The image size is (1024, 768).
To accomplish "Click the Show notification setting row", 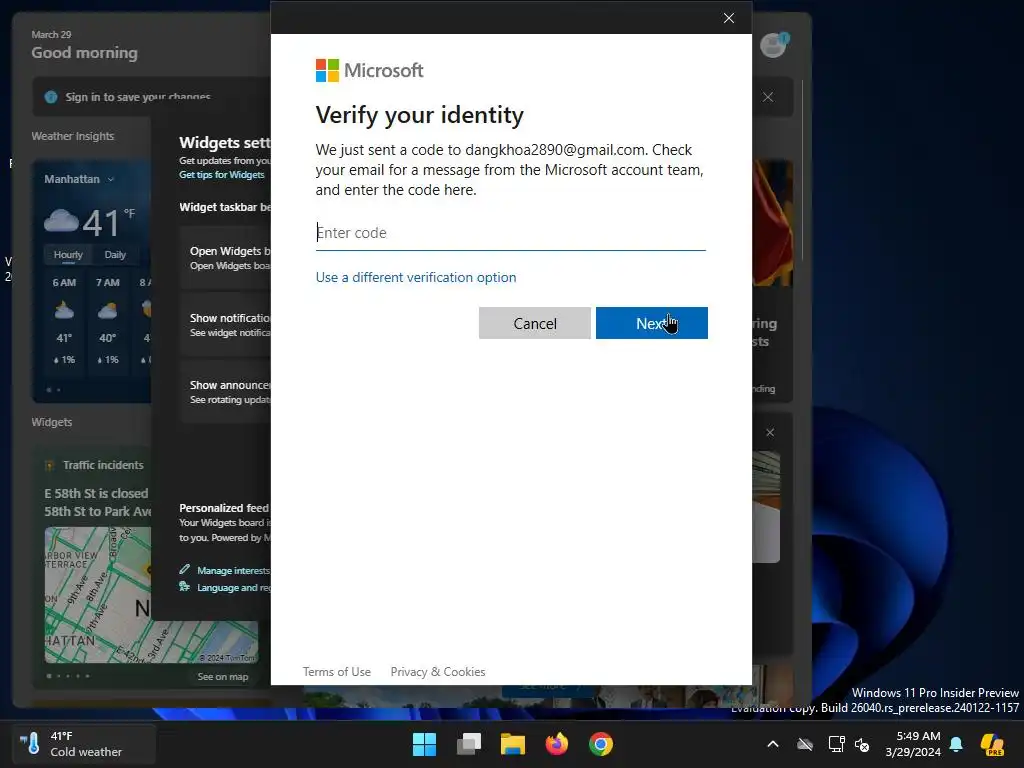I will tap(225, 325).
